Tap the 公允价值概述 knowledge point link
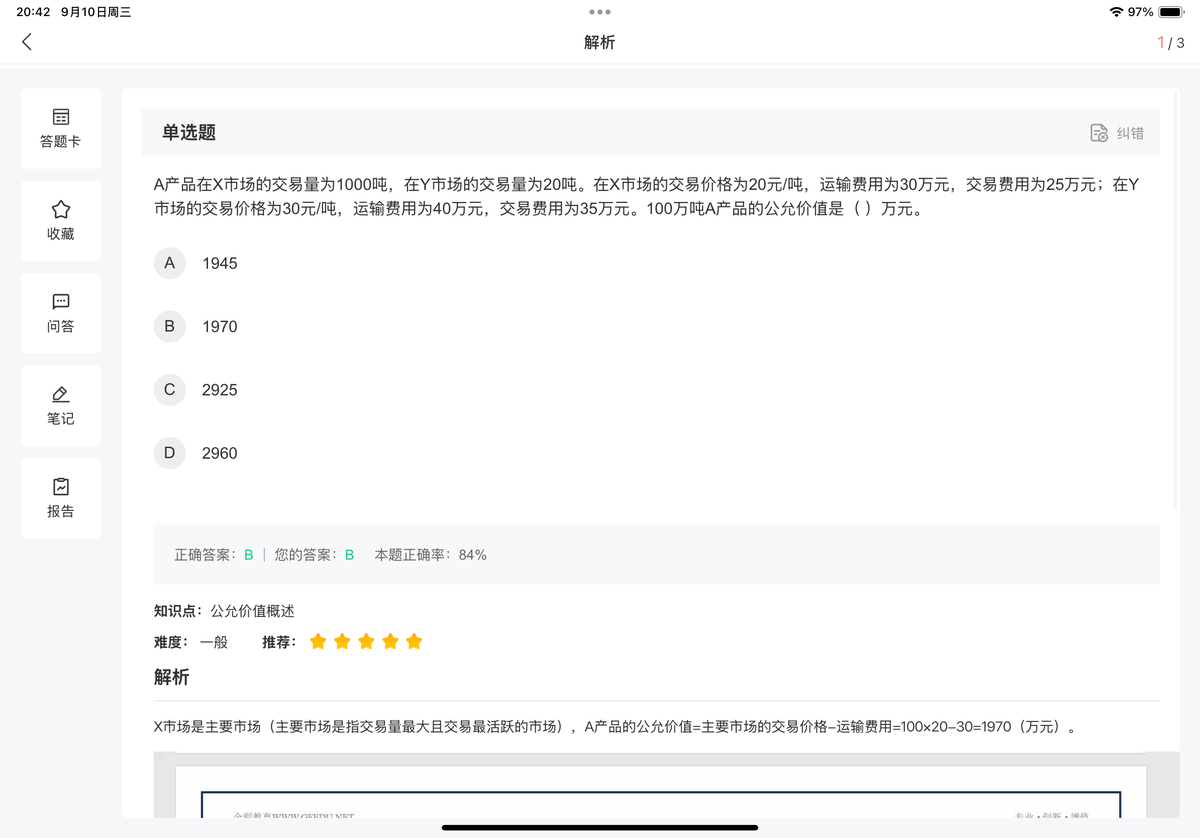 (252, 611)
